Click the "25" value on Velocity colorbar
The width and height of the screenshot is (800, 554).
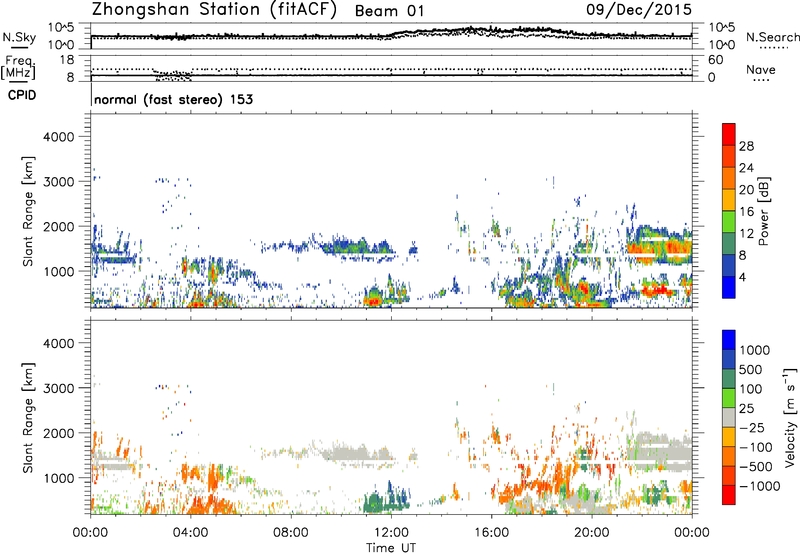click(747, 409)
